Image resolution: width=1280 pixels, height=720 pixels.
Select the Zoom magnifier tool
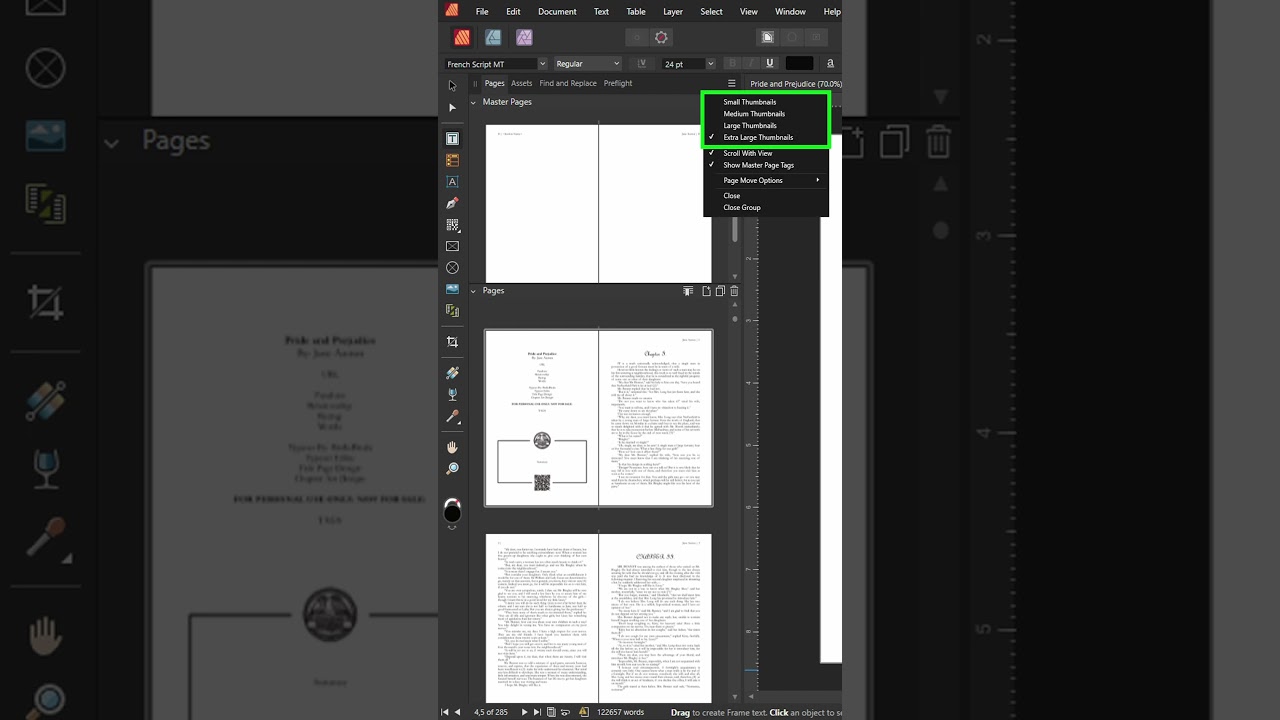452,468
